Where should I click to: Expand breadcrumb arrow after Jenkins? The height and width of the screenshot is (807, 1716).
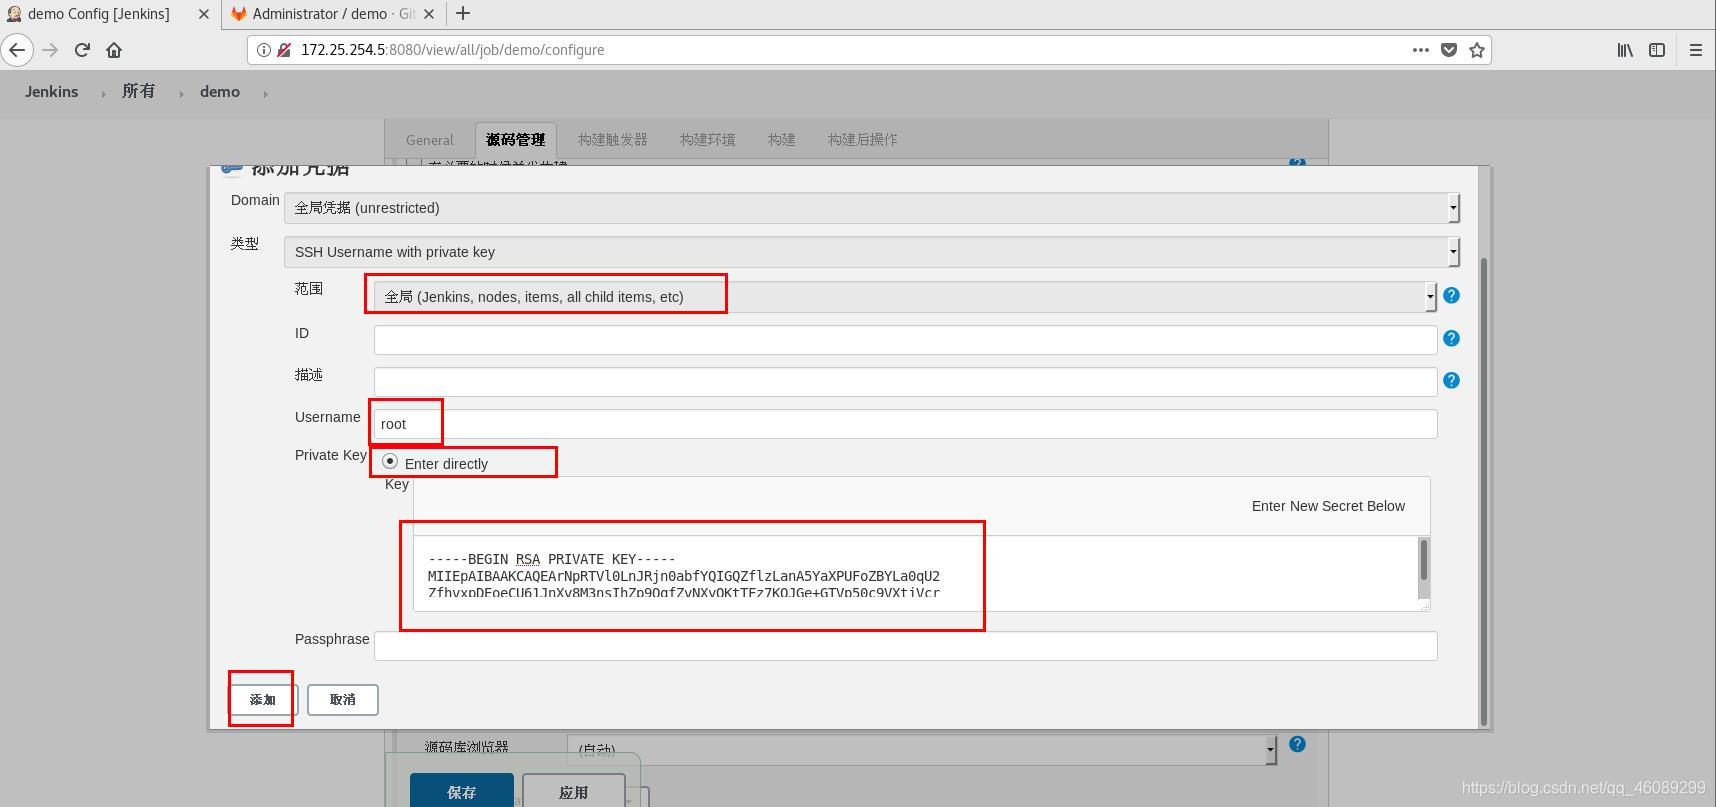102,93
